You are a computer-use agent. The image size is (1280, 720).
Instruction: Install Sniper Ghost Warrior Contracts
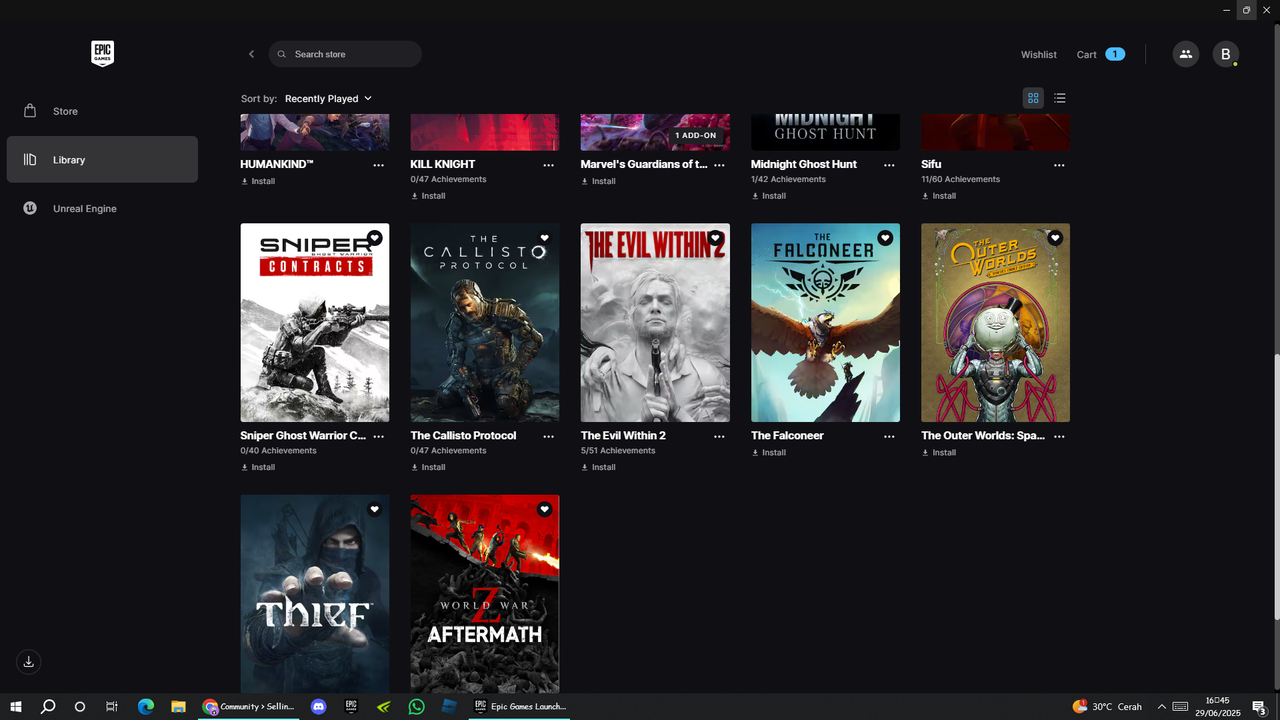click(258, 467)
